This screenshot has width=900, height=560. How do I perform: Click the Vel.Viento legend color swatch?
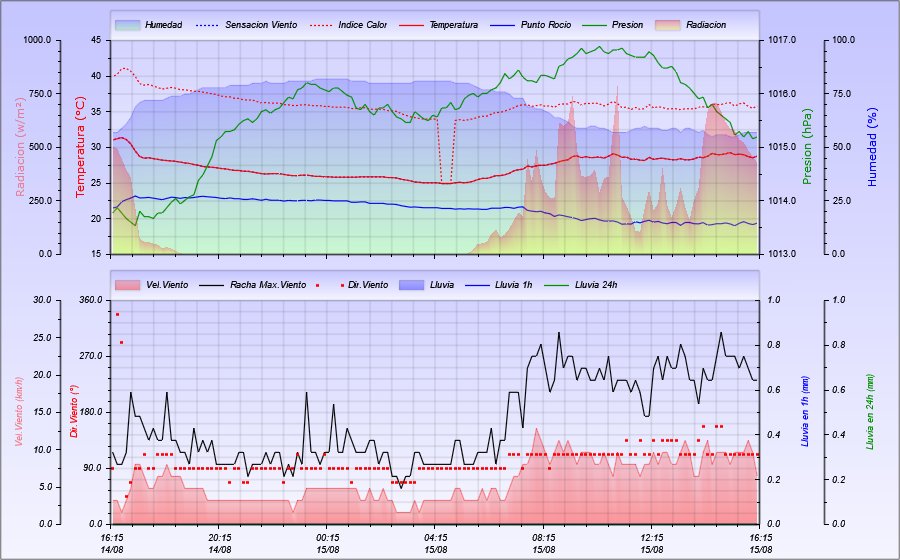[x=127, y=285]
